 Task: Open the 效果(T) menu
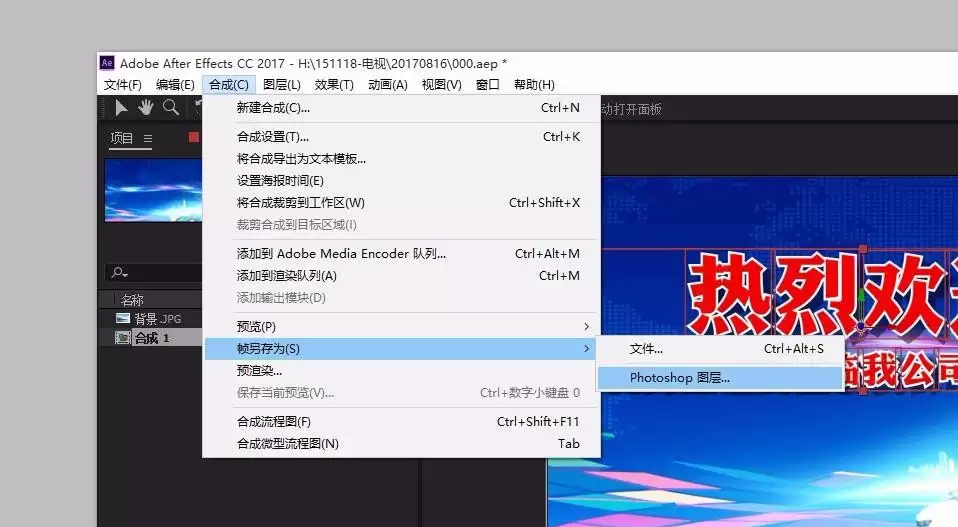tap(334, 85)
